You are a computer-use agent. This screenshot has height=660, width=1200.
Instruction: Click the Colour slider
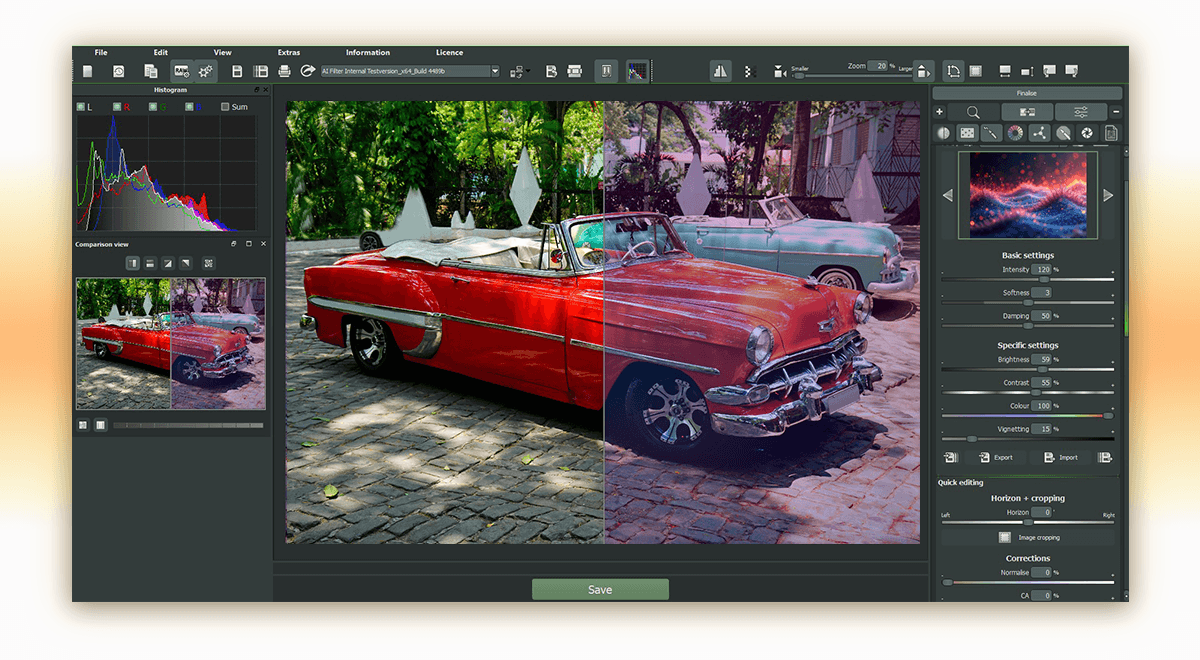tap(1028, 415)
